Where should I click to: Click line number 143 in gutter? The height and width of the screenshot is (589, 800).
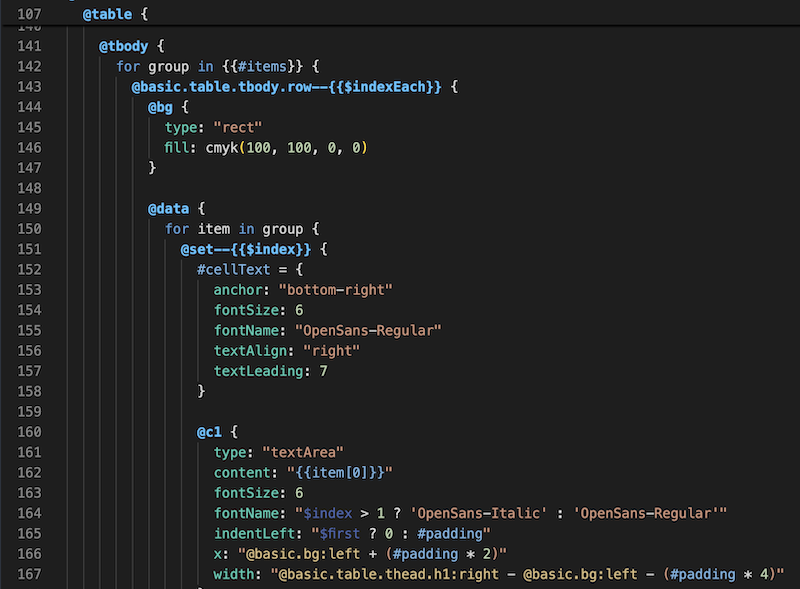tap(30, 87)
